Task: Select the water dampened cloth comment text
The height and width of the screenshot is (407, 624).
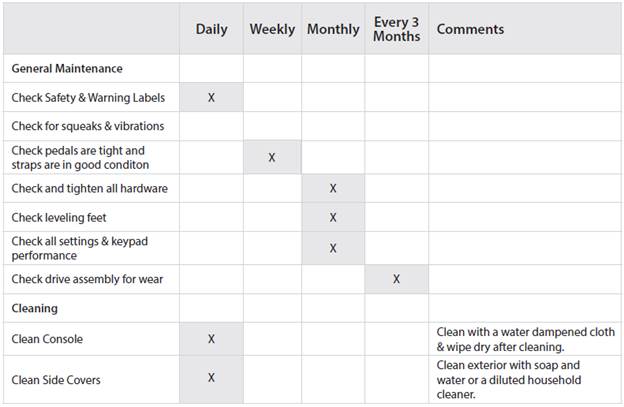Action: point(525,339)
